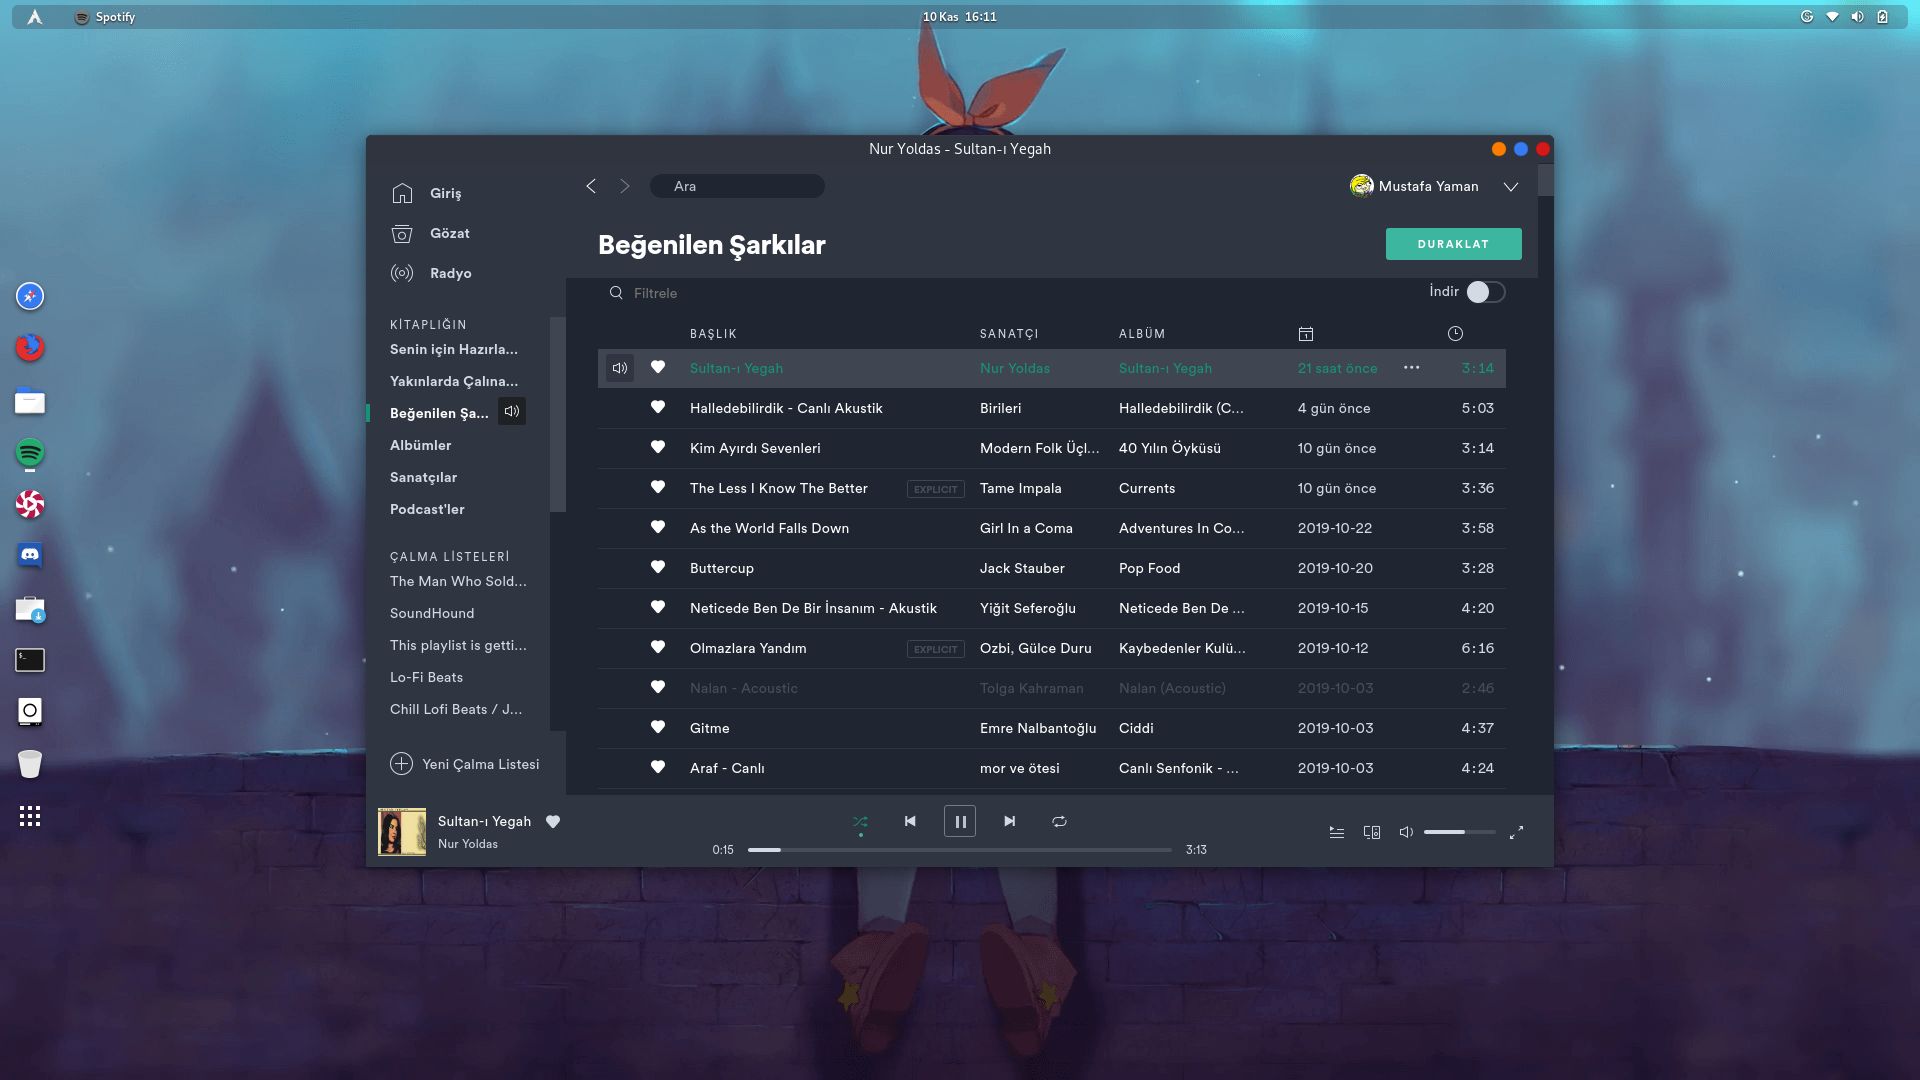
Task: Unlike Gitme heart
Action: click(658, 727)
